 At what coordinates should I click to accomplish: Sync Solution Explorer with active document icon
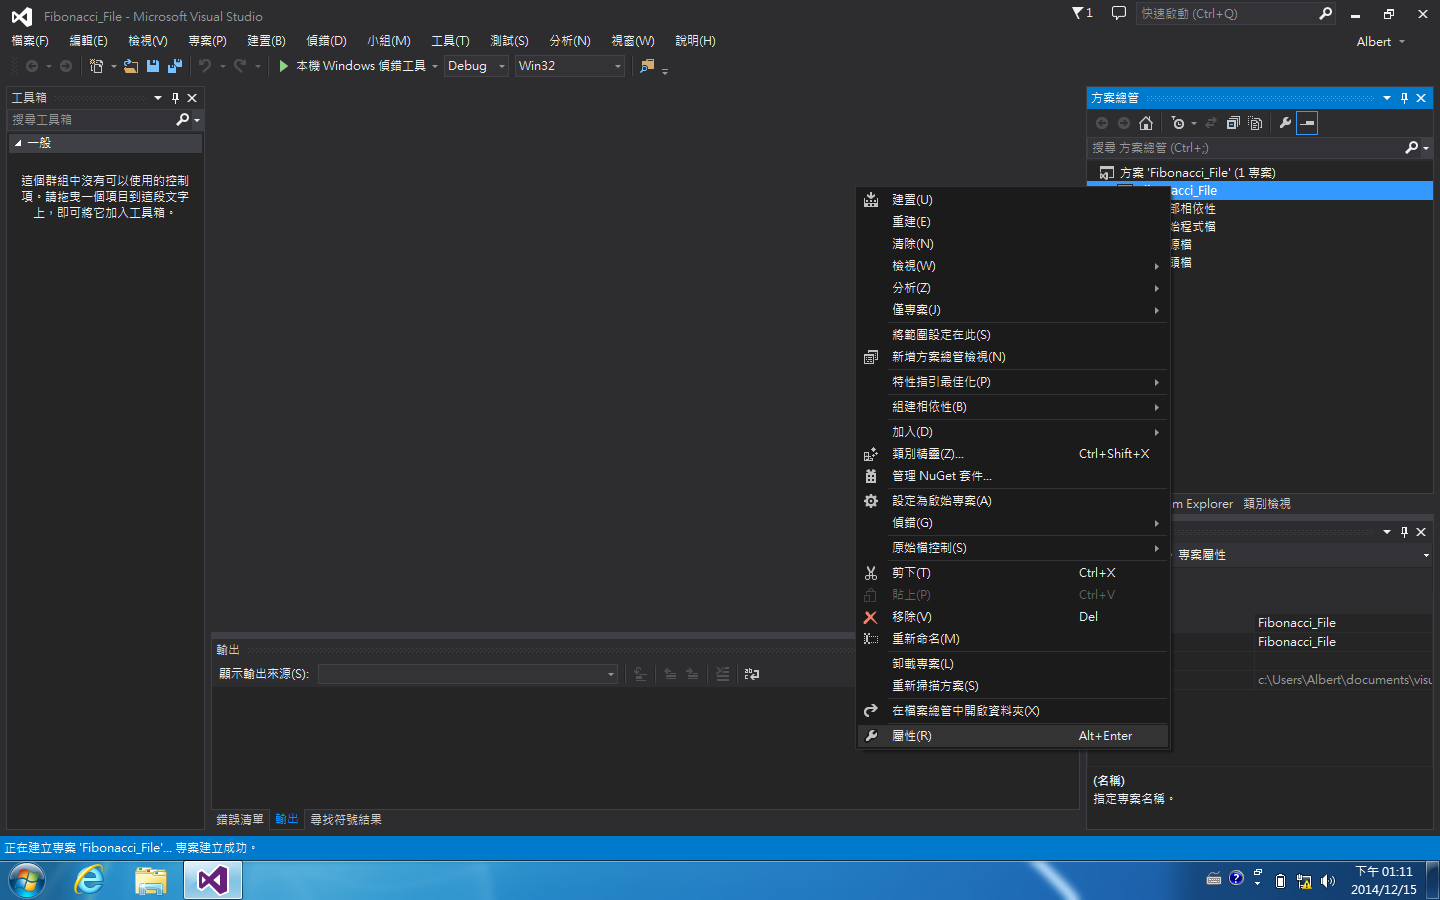pos(1212,122)
